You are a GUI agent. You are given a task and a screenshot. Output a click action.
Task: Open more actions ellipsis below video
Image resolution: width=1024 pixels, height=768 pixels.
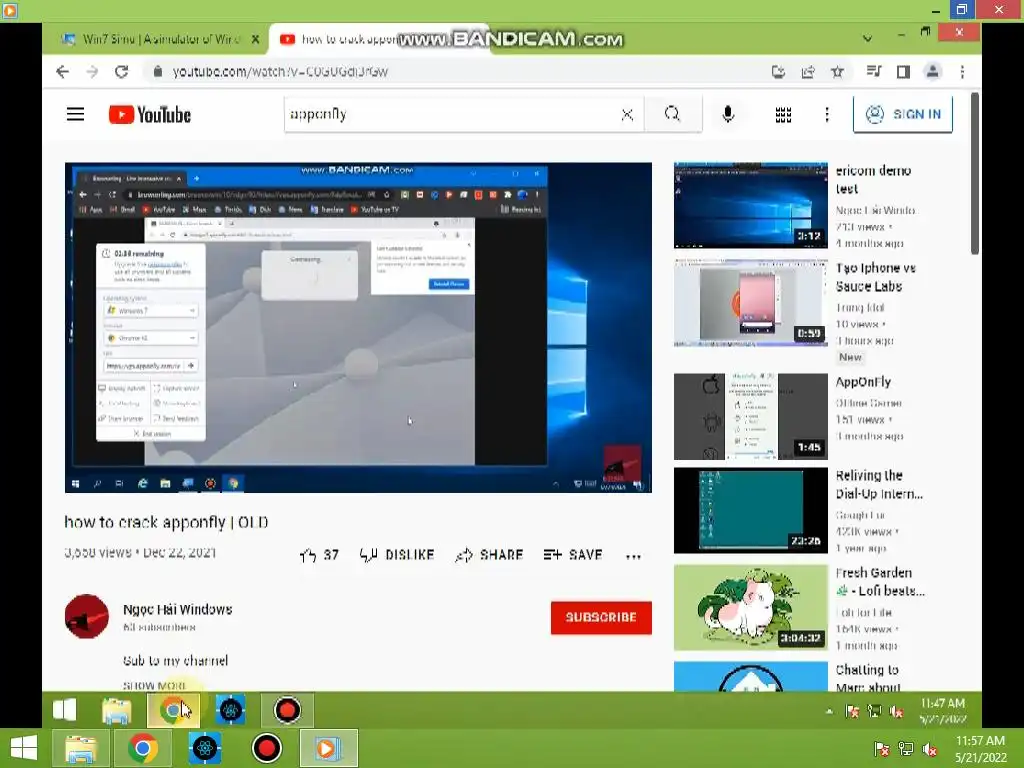(x=633, y=556)
